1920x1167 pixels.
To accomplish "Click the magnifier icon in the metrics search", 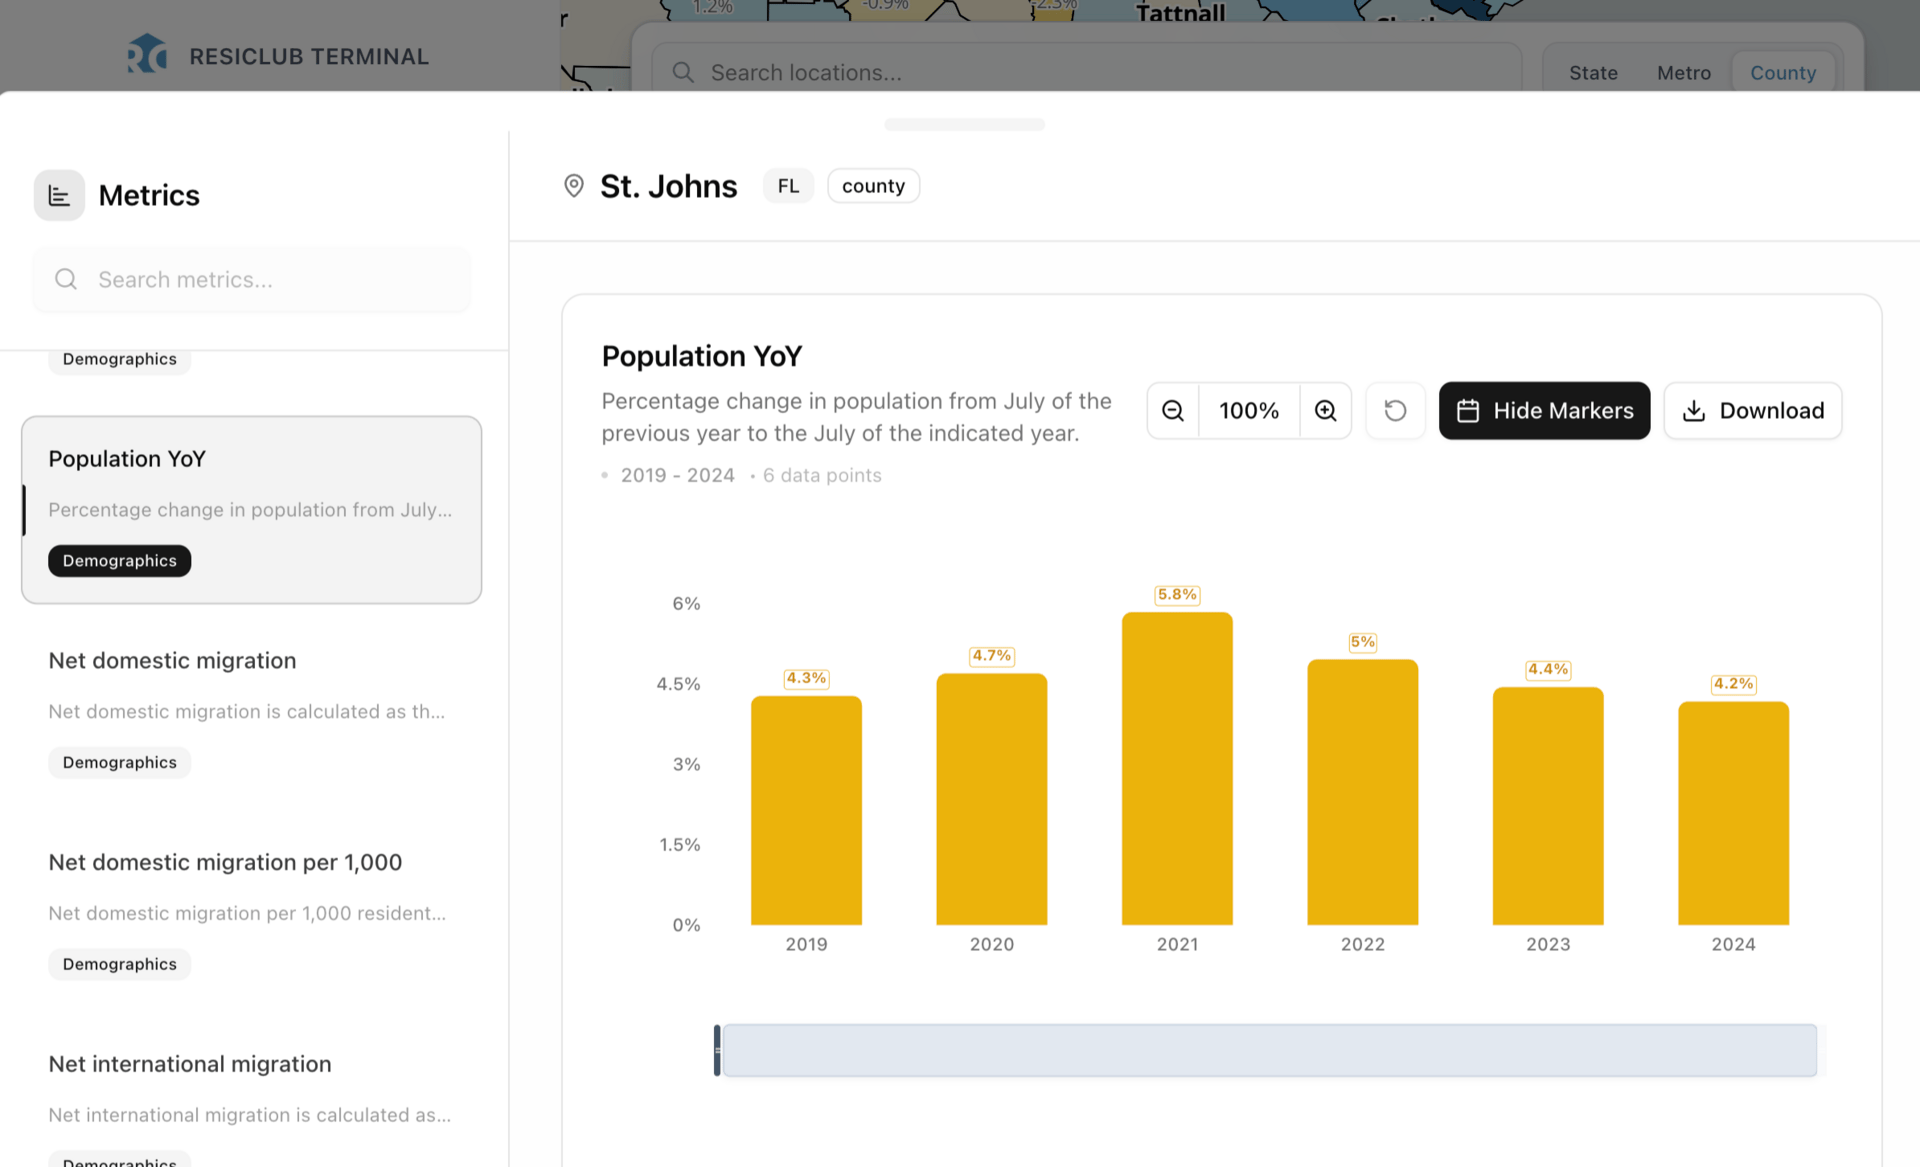I will (x=66, y=280).
